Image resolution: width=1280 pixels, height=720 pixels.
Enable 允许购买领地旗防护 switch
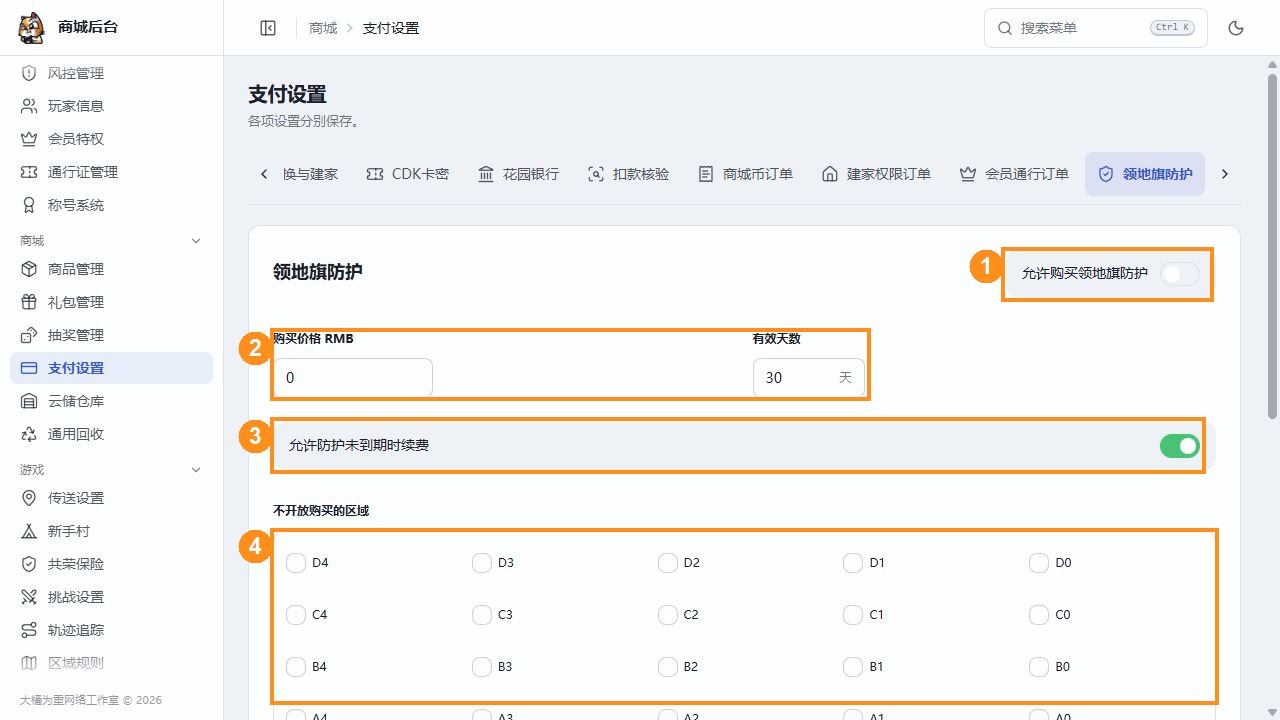1180,273
